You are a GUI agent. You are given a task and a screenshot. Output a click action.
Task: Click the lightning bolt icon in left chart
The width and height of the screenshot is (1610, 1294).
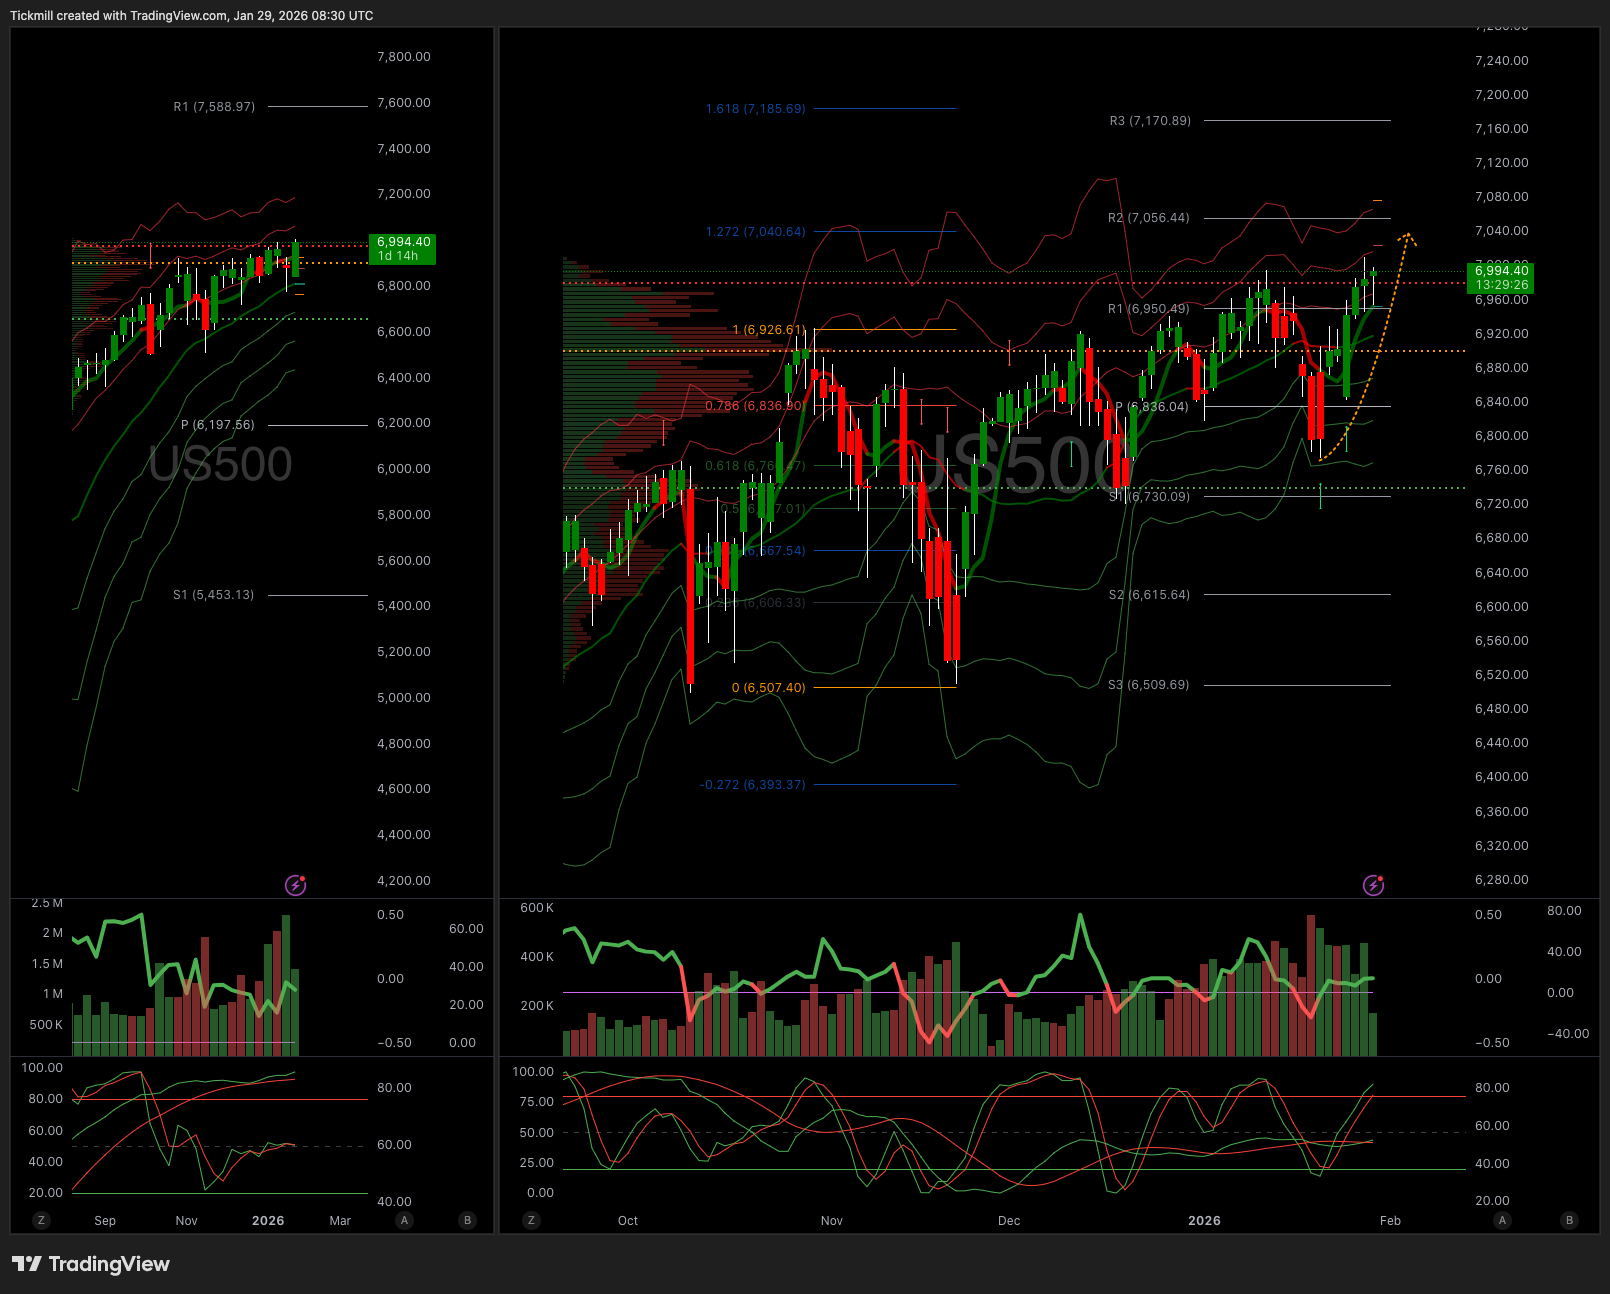(x=295, y=885)
